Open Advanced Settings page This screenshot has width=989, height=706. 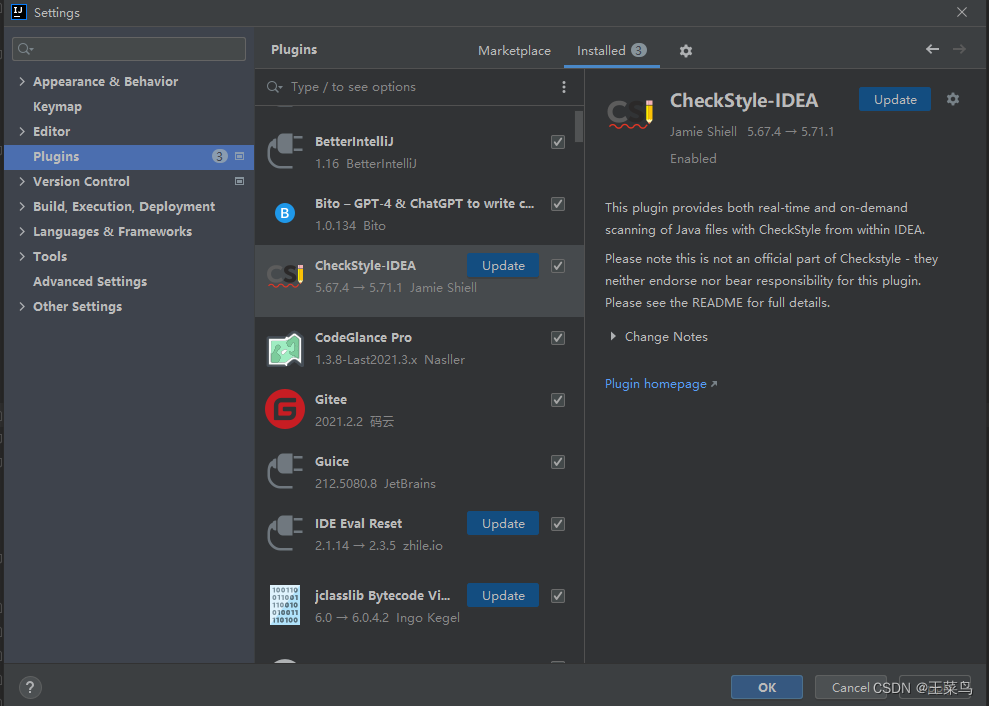[90, 281]
